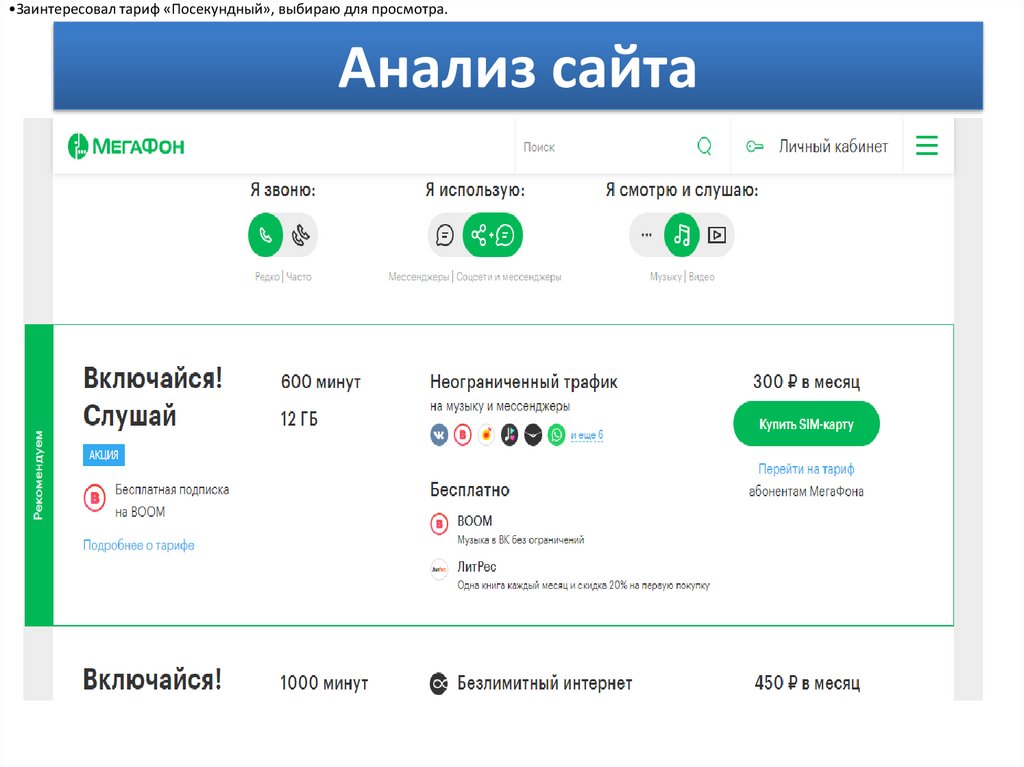The height and width of the screenshot is (767, 1024).
Task: Click the key icon beside Личный кабинет
Action: coord(755,146)
